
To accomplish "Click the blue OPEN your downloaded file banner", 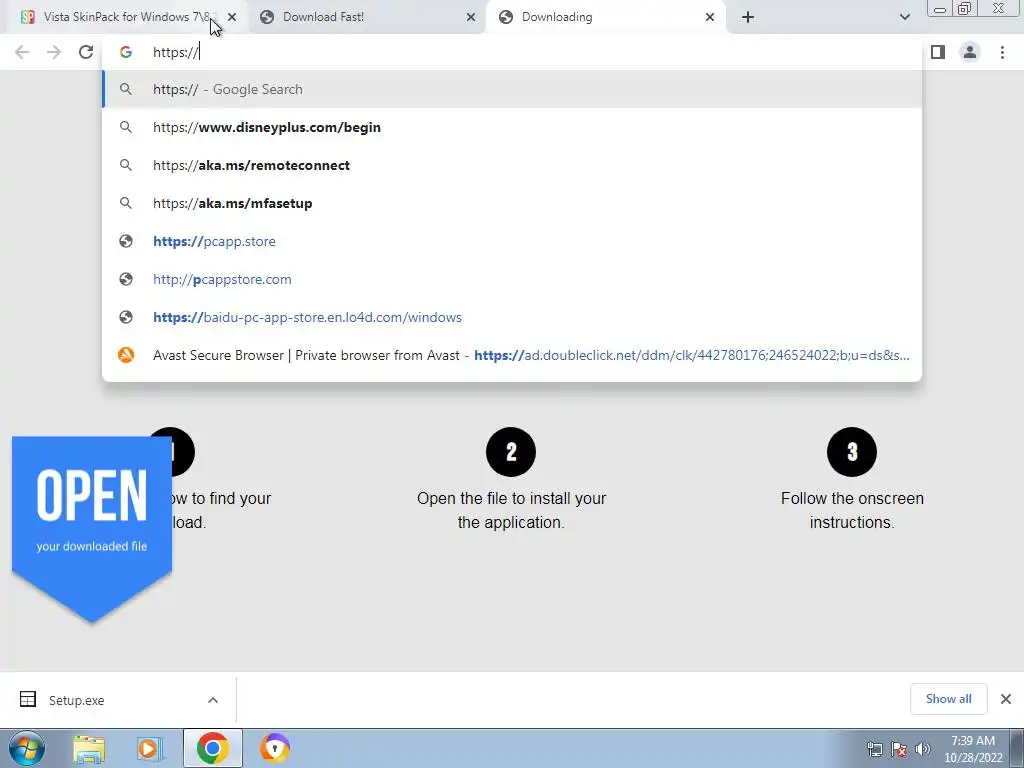I will [x=91, y=529].
